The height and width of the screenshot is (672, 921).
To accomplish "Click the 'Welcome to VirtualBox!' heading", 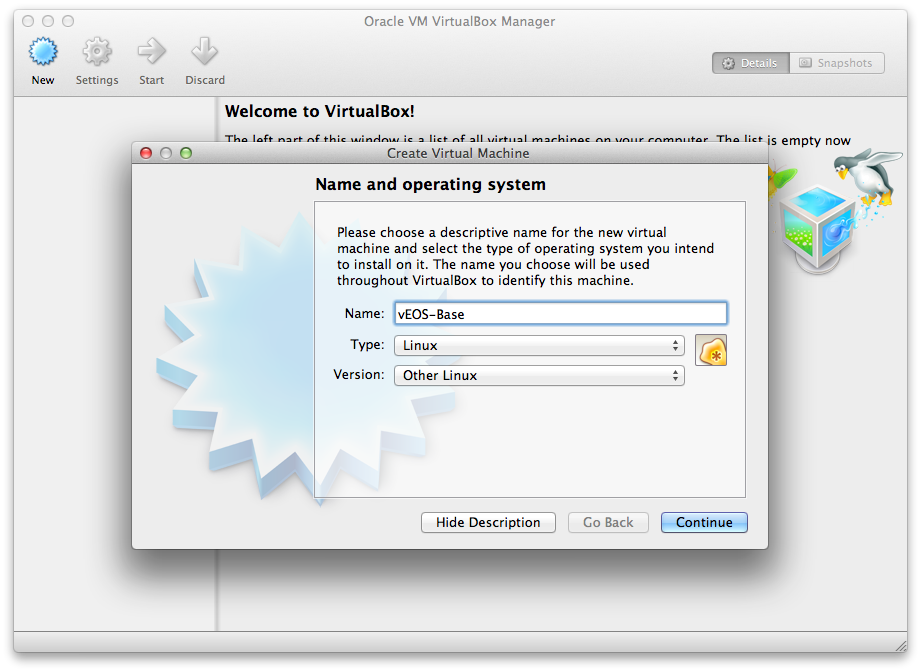I will (320, 111).
